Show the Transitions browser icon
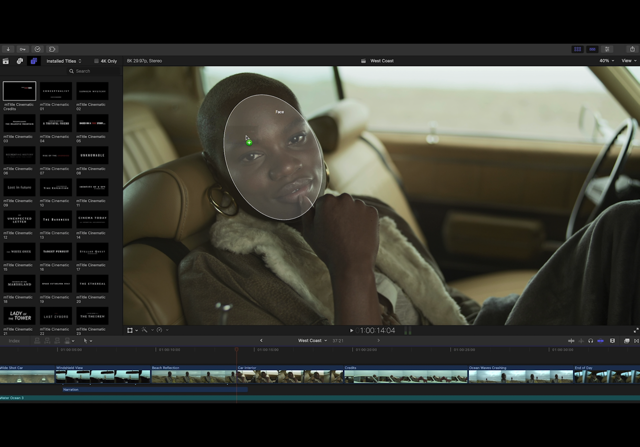Image resolution: width=640 pixels, height=447 pixels. click(x=636, y=341)
